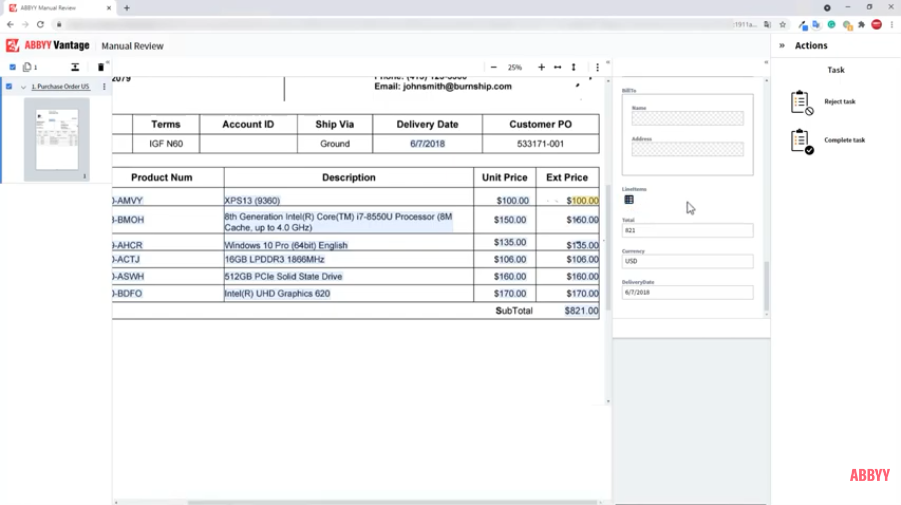Click the fields panel vertical scrollbar
901x505 pixels.
coord(766,286)
